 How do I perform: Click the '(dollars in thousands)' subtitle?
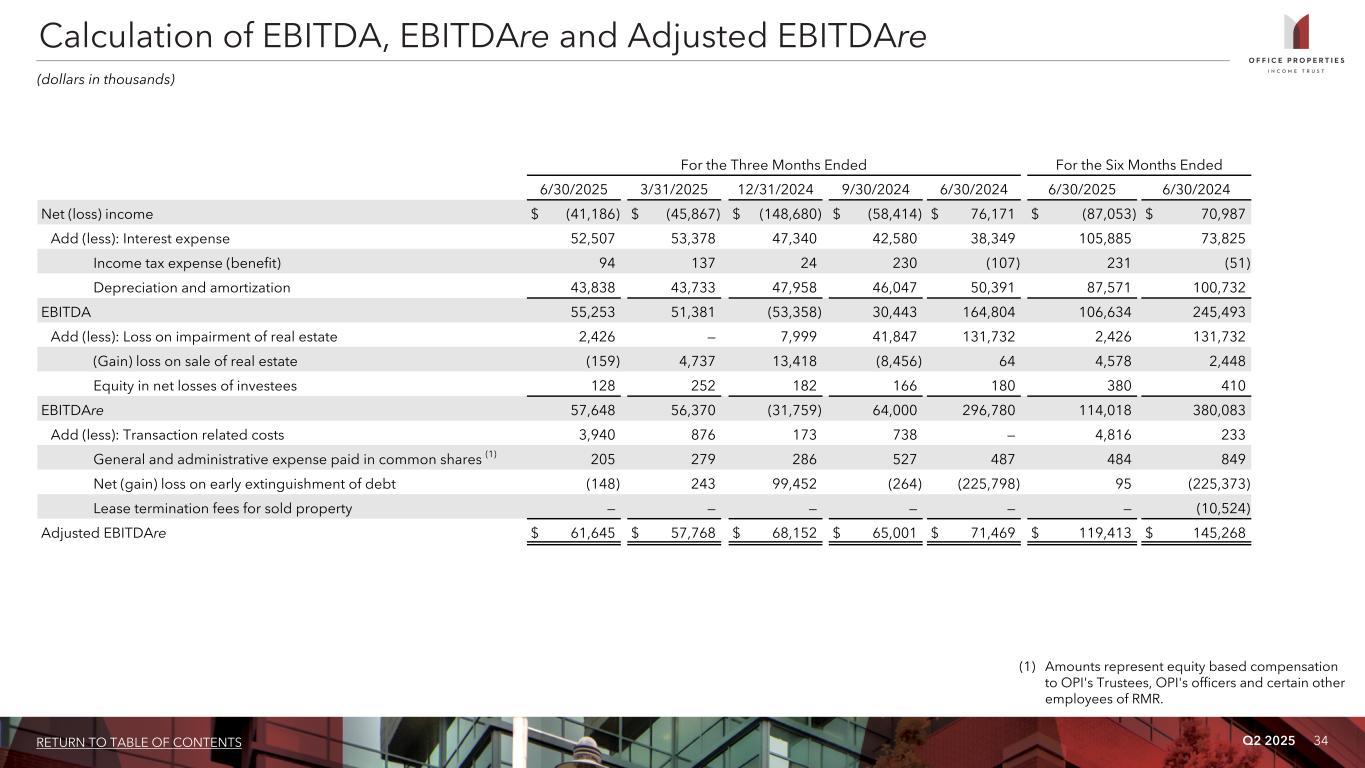[x=107, y=80]
